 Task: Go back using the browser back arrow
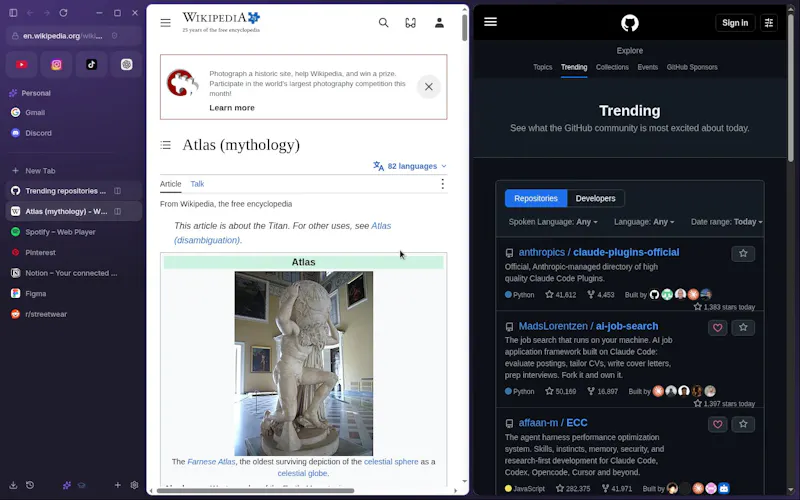click(x=30, y=13)
